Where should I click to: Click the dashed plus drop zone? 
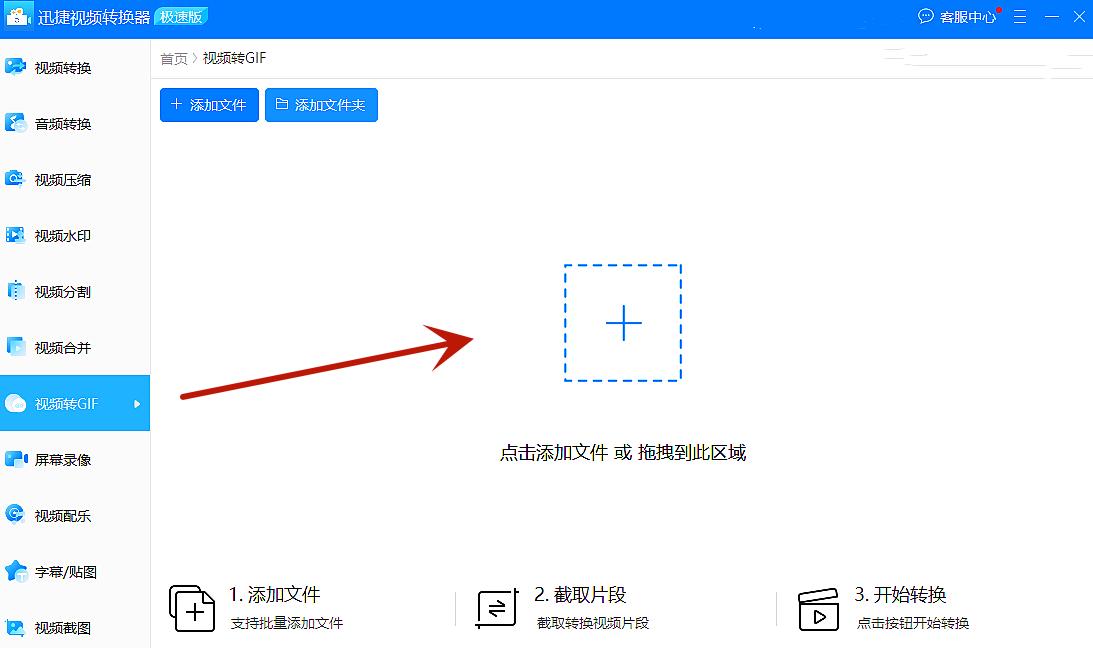click(623, 322)
